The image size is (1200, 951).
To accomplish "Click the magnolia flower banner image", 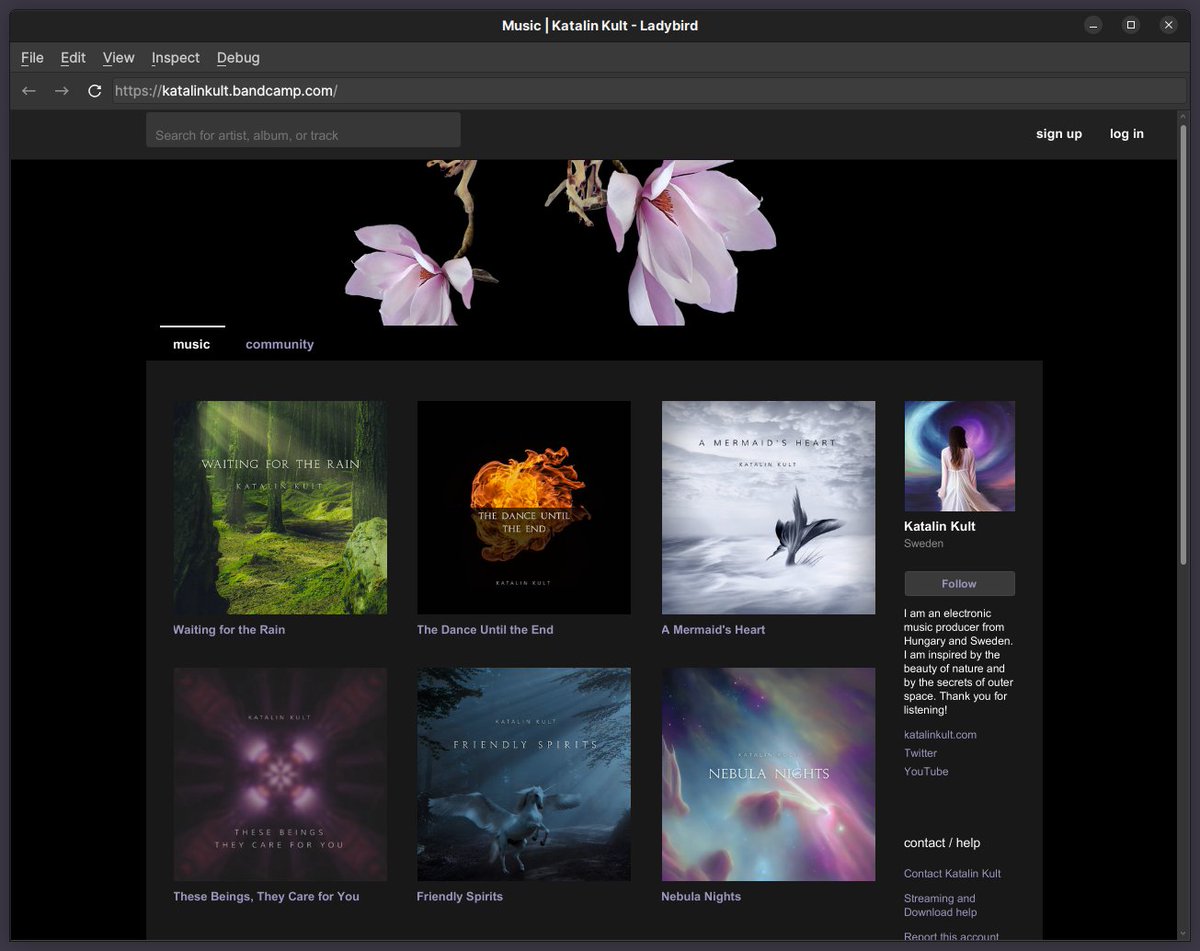I will (594, 243).
